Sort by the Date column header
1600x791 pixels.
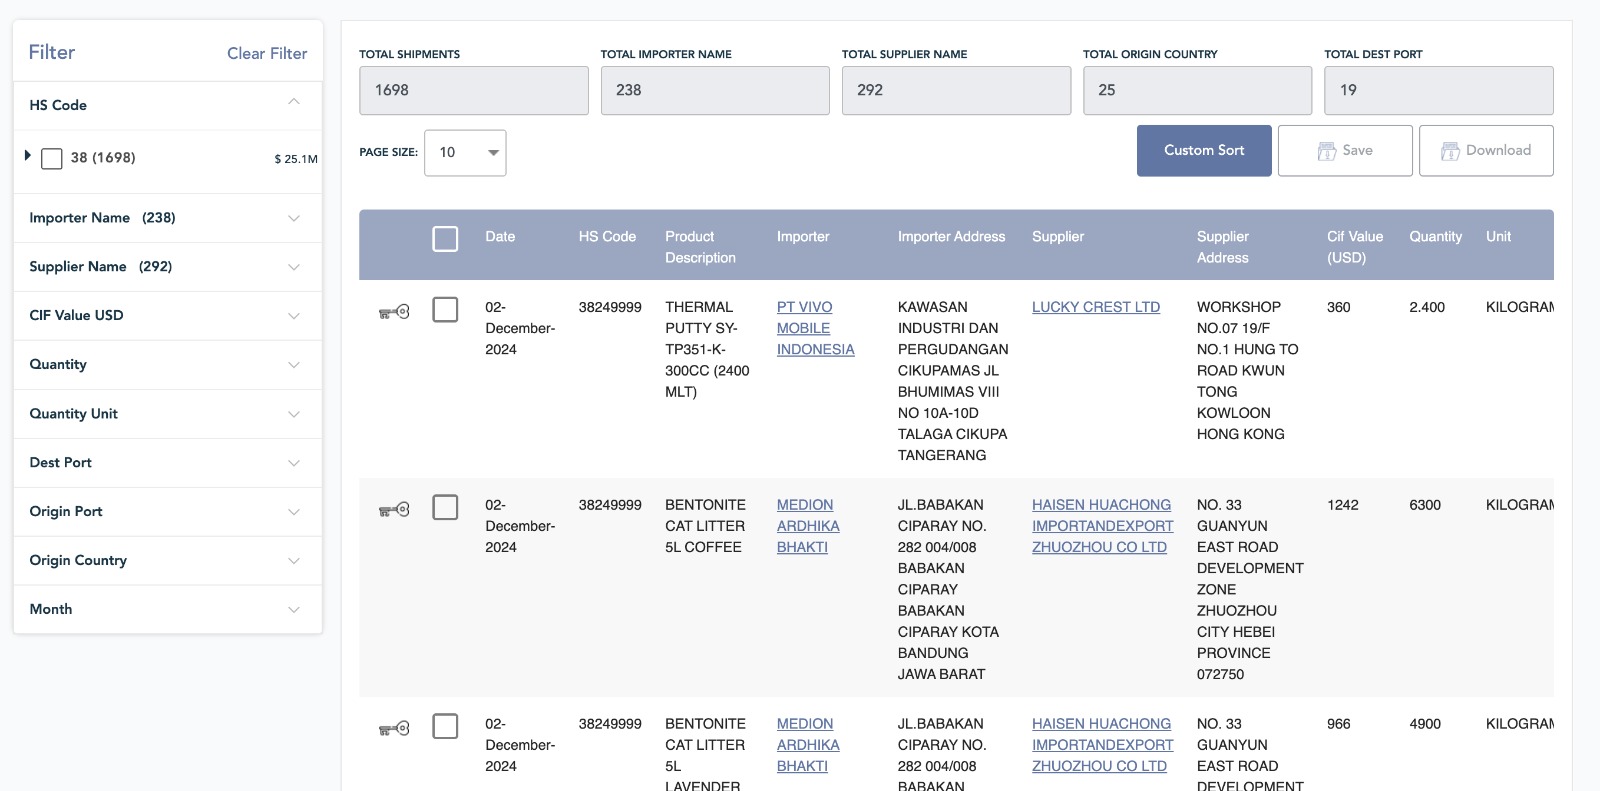pos(500,237)
